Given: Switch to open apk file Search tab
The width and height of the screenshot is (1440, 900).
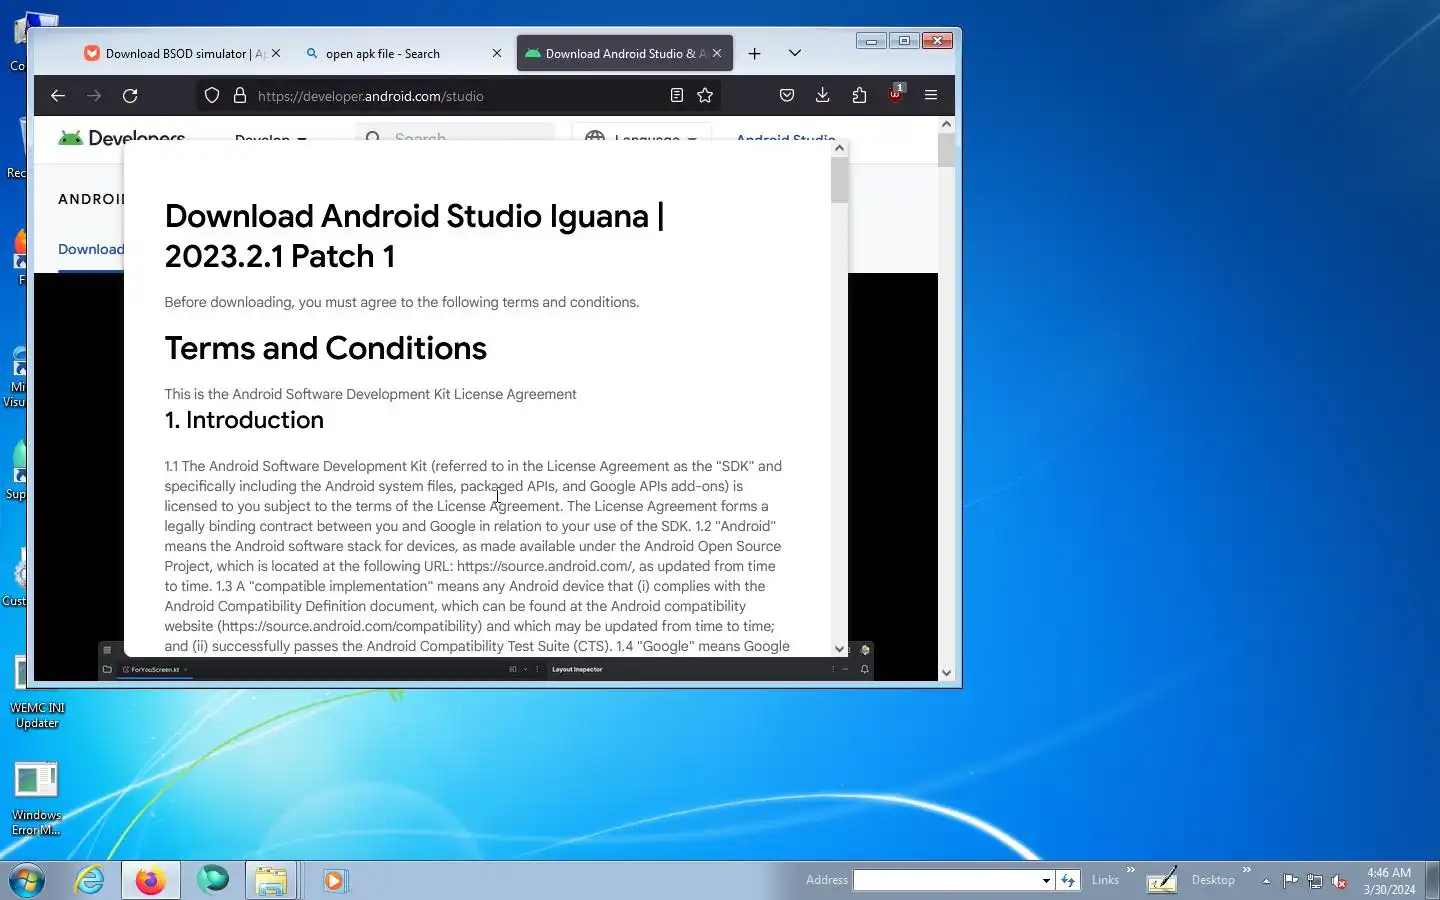Looking at the screenshot, I should [x=404, y=54].
